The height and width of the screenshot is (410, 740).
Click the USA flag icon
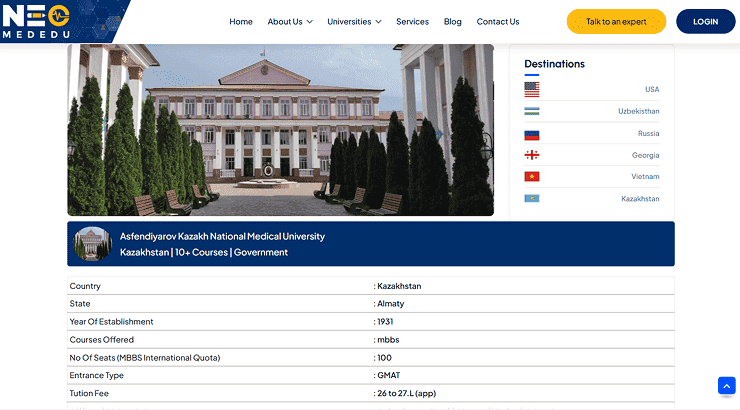(532, 89)
